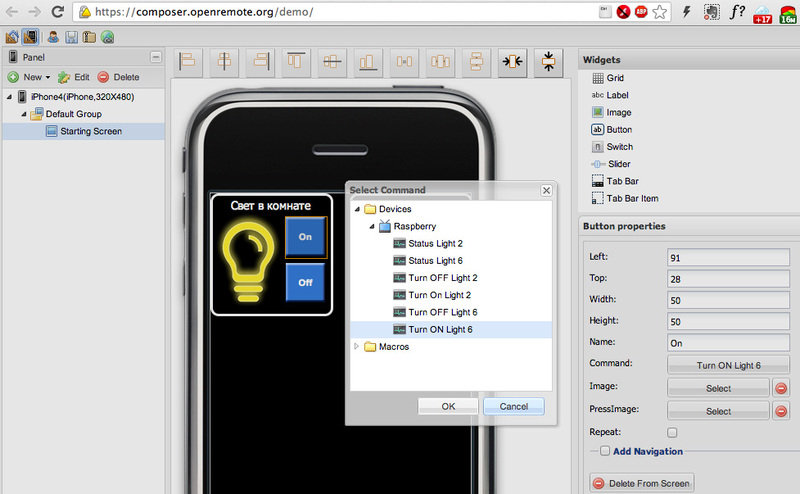
Task: Align selected widgets to top edge
Action: tap(296, 62)
